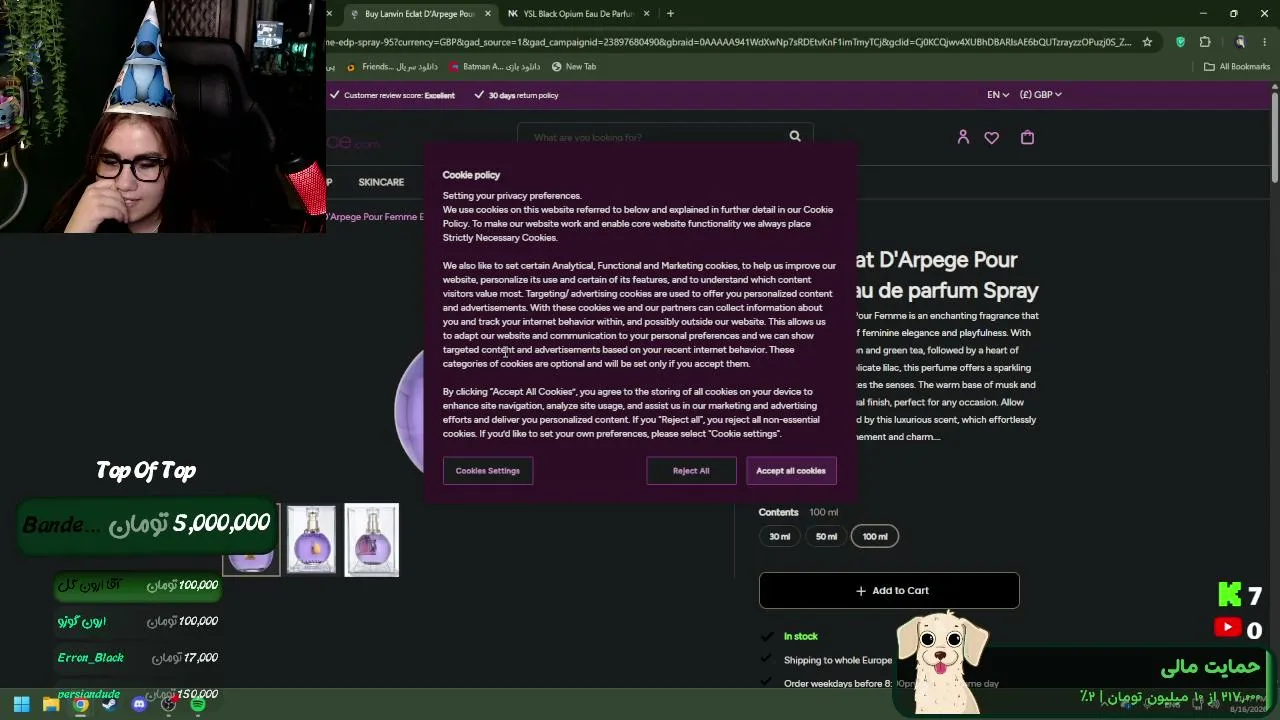Open OBS Studio from the taskbar
Screen dimensions: 1280x720
169,705
